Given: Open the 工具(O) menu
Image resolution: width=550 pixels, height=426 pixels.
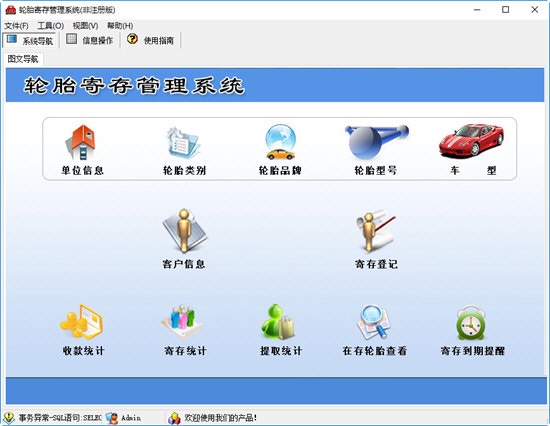Looking at the screenshot, I should click(x=51, y=26).
